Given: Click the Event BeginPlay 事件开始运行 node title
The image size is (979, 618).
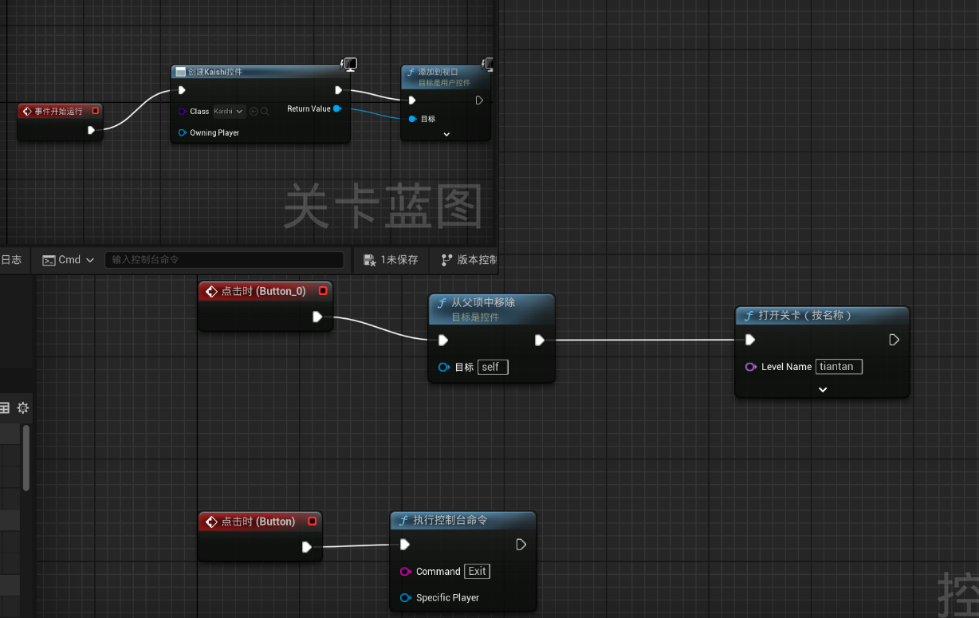Looking at the screenshot, I should 58,111.
